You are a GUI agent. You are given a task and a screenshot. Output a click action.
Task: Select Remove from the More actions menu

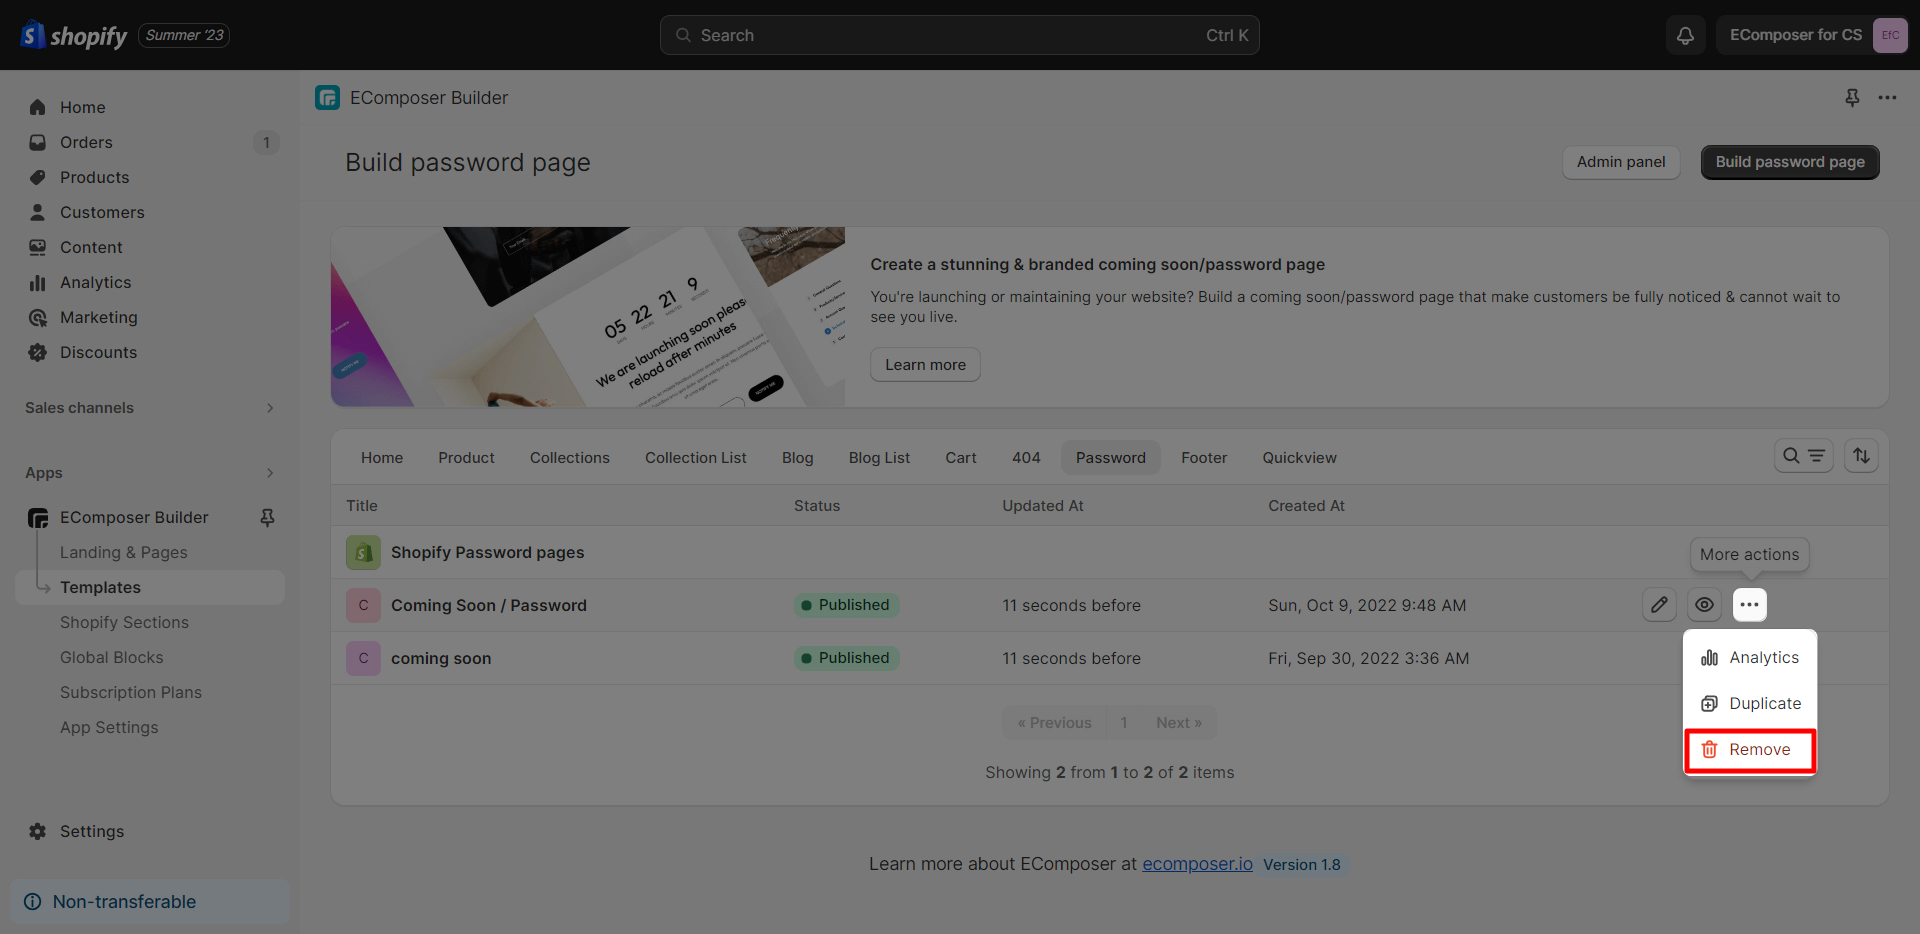point(1750,750)
